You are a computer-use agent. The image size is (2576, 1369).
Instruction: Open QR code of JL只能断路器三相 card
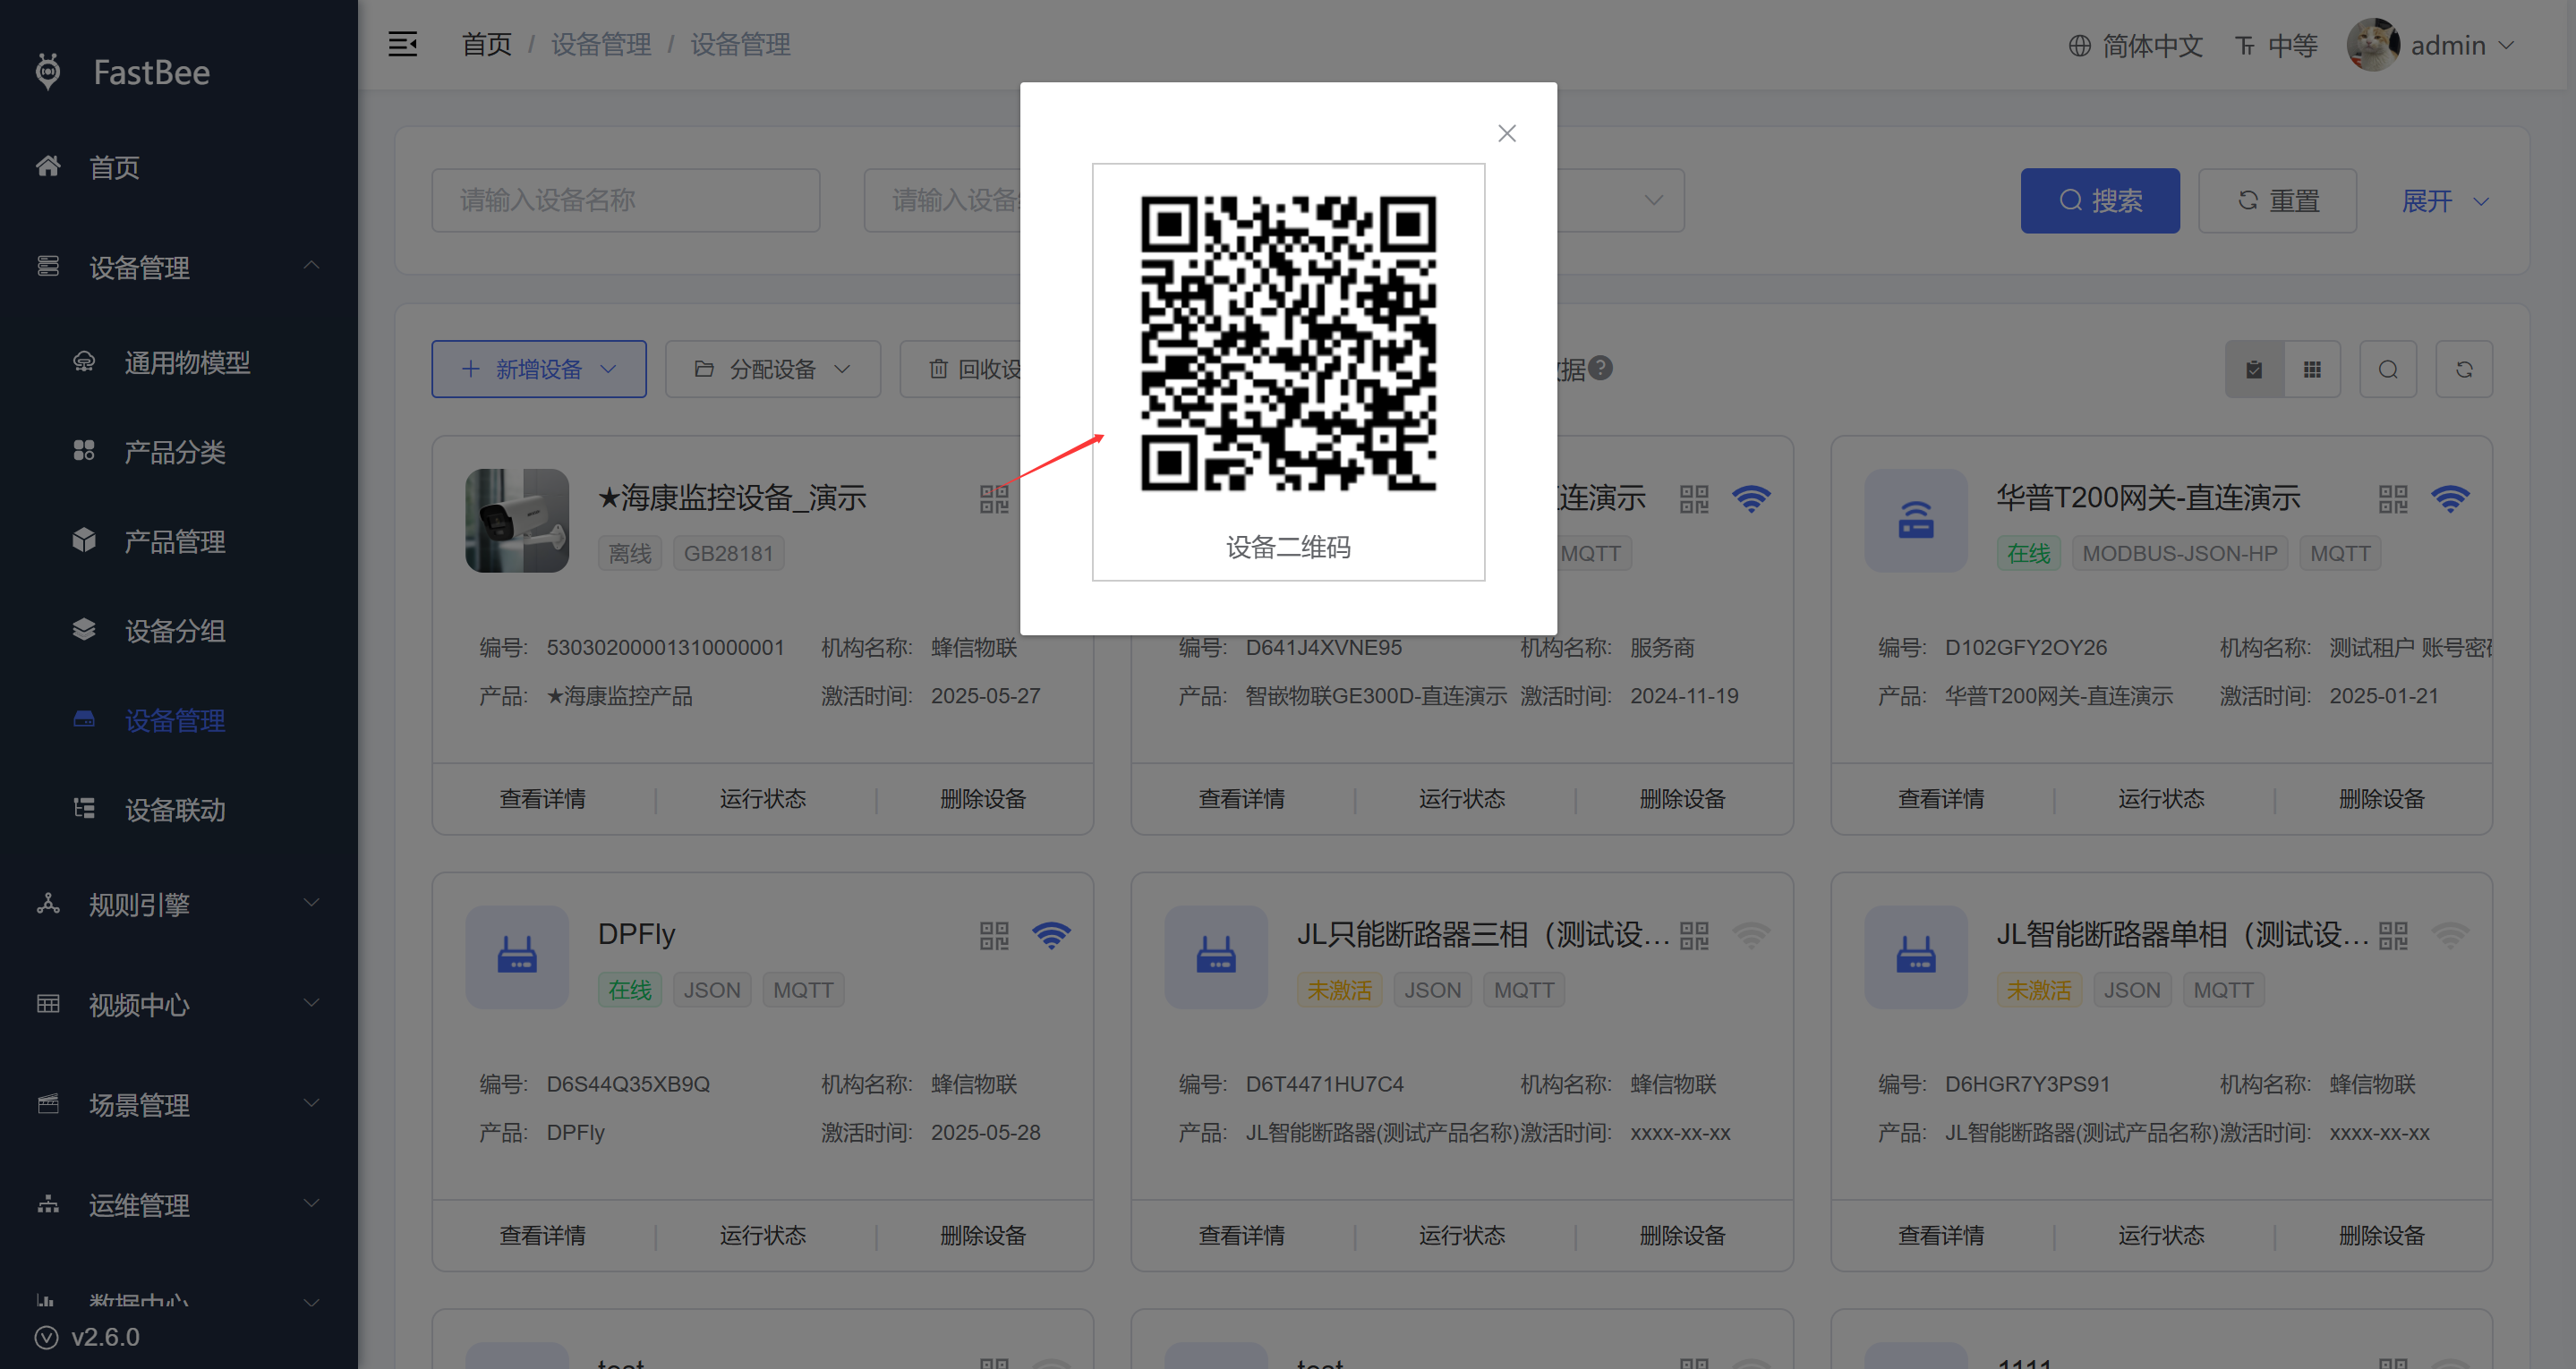[1694, 935]
